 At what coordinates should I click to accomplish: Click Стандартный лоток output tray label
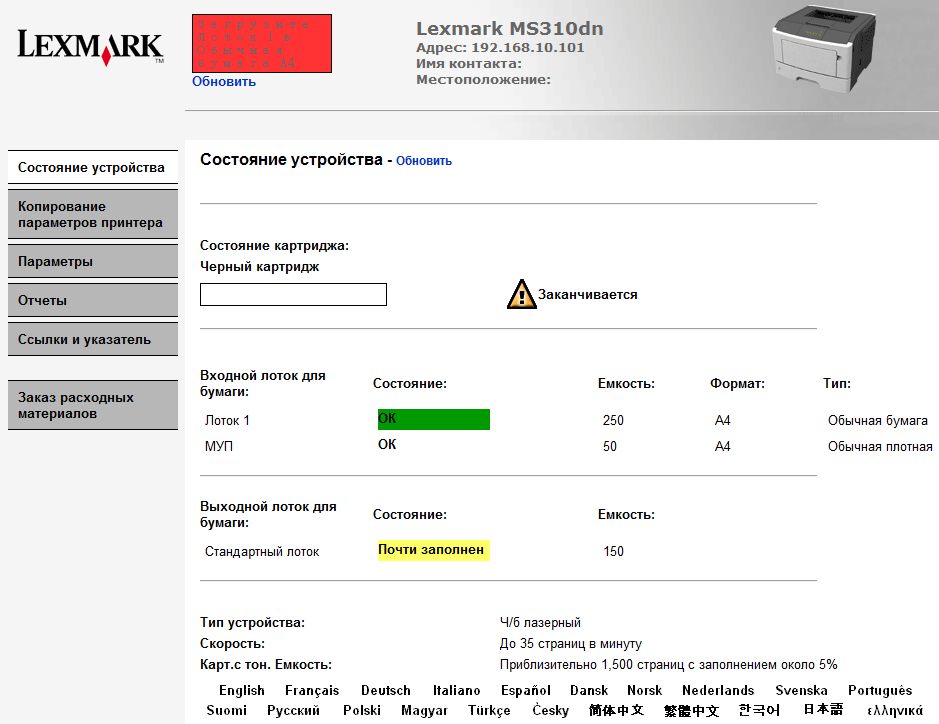pos(262,552)
